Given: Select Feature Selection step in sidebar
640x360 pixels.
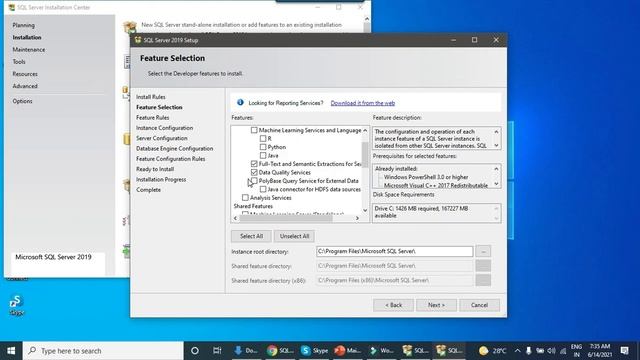Looking at the screenshot, I should (x=159, y=107).
